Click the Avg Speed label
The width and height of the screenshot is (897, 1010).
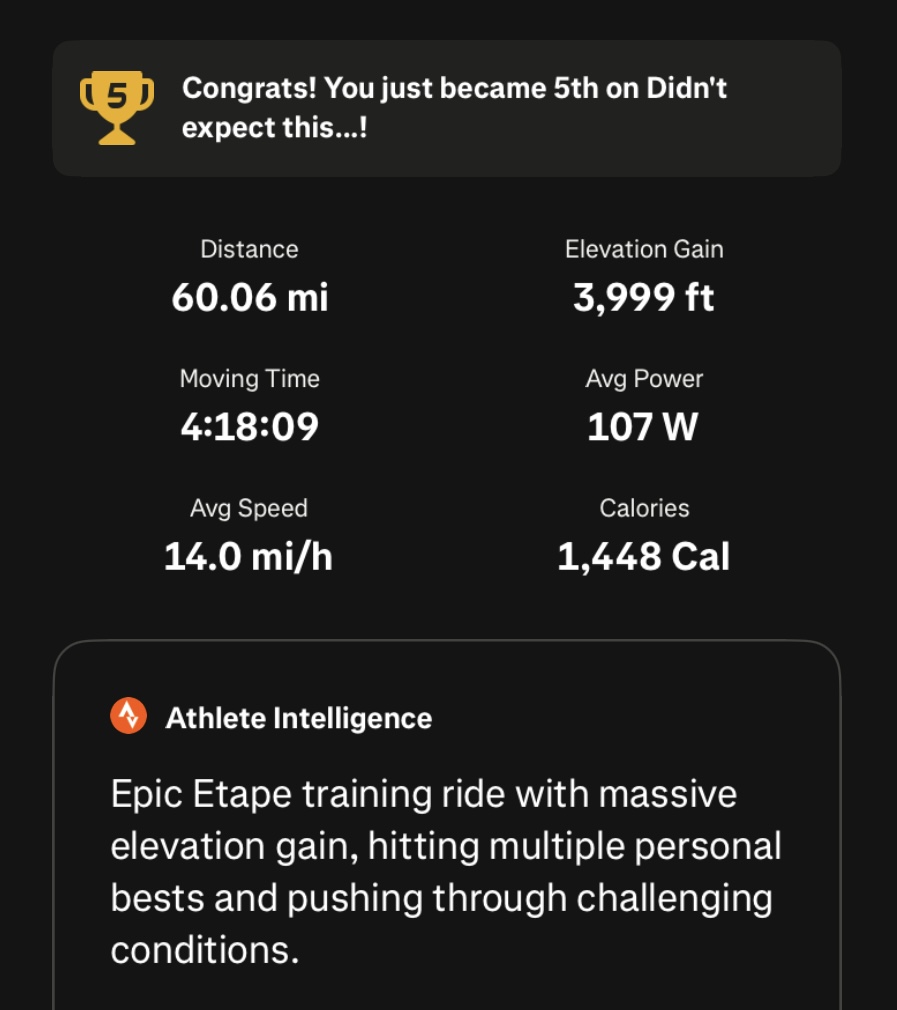[249, 508]
